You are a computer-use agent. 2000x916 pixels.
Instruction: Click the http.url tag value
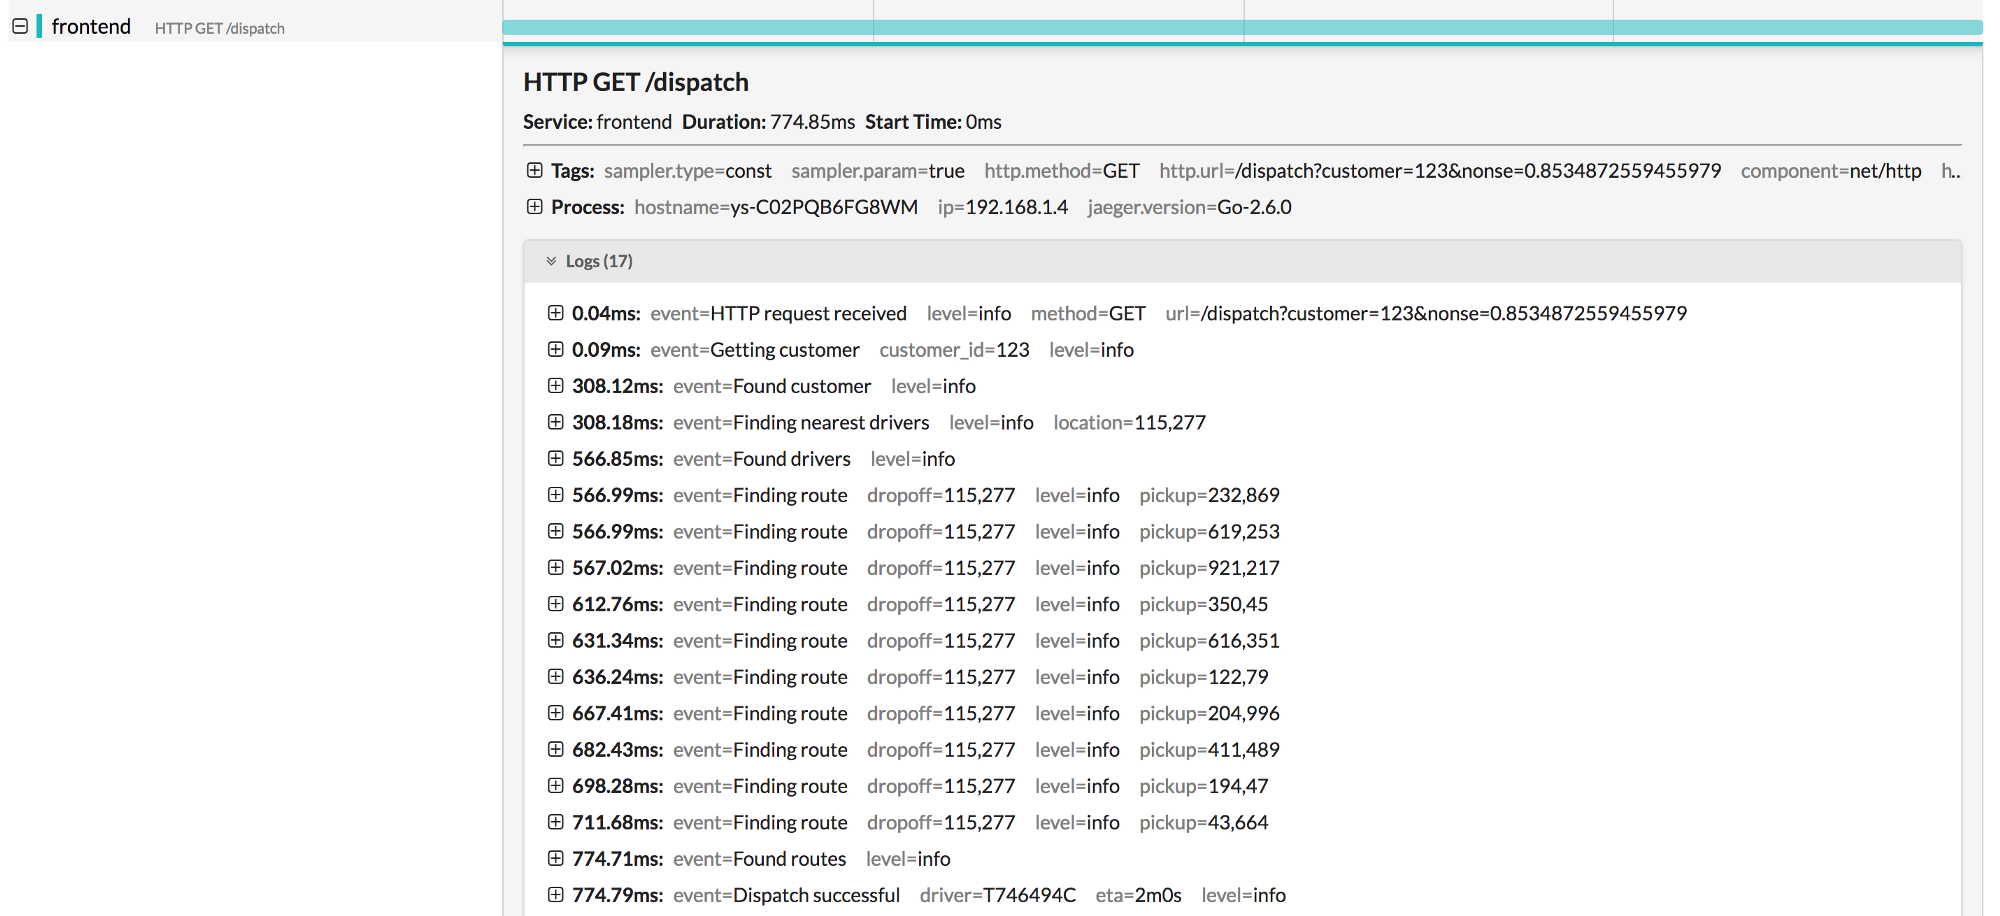pos(1478,171)
